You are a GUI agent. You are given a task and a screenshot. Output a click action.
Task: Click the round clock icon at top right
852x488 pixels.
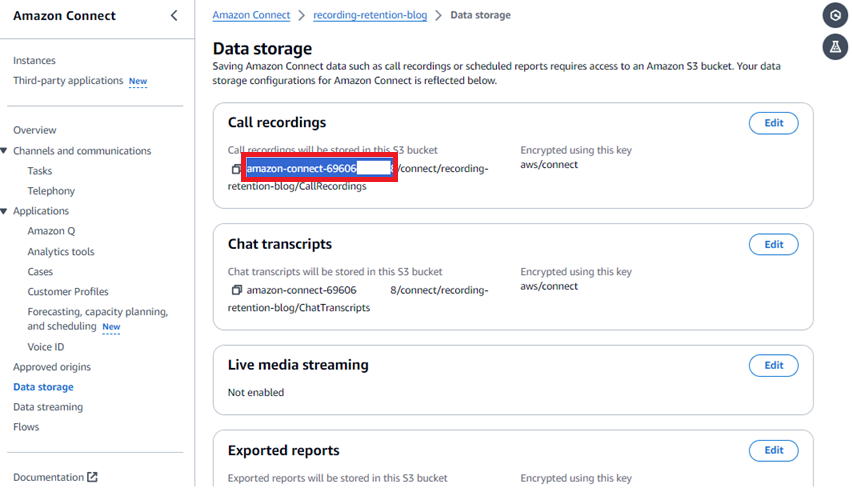834,16
